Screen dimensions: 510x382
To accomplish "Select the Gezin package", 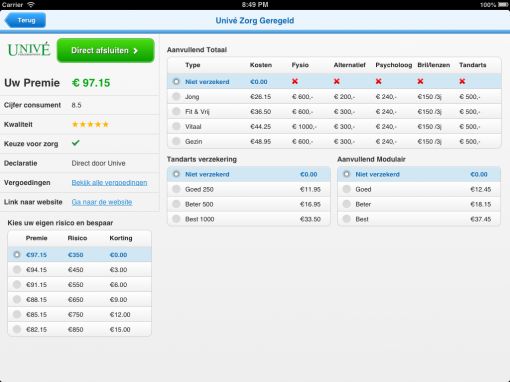I will 334,141.
